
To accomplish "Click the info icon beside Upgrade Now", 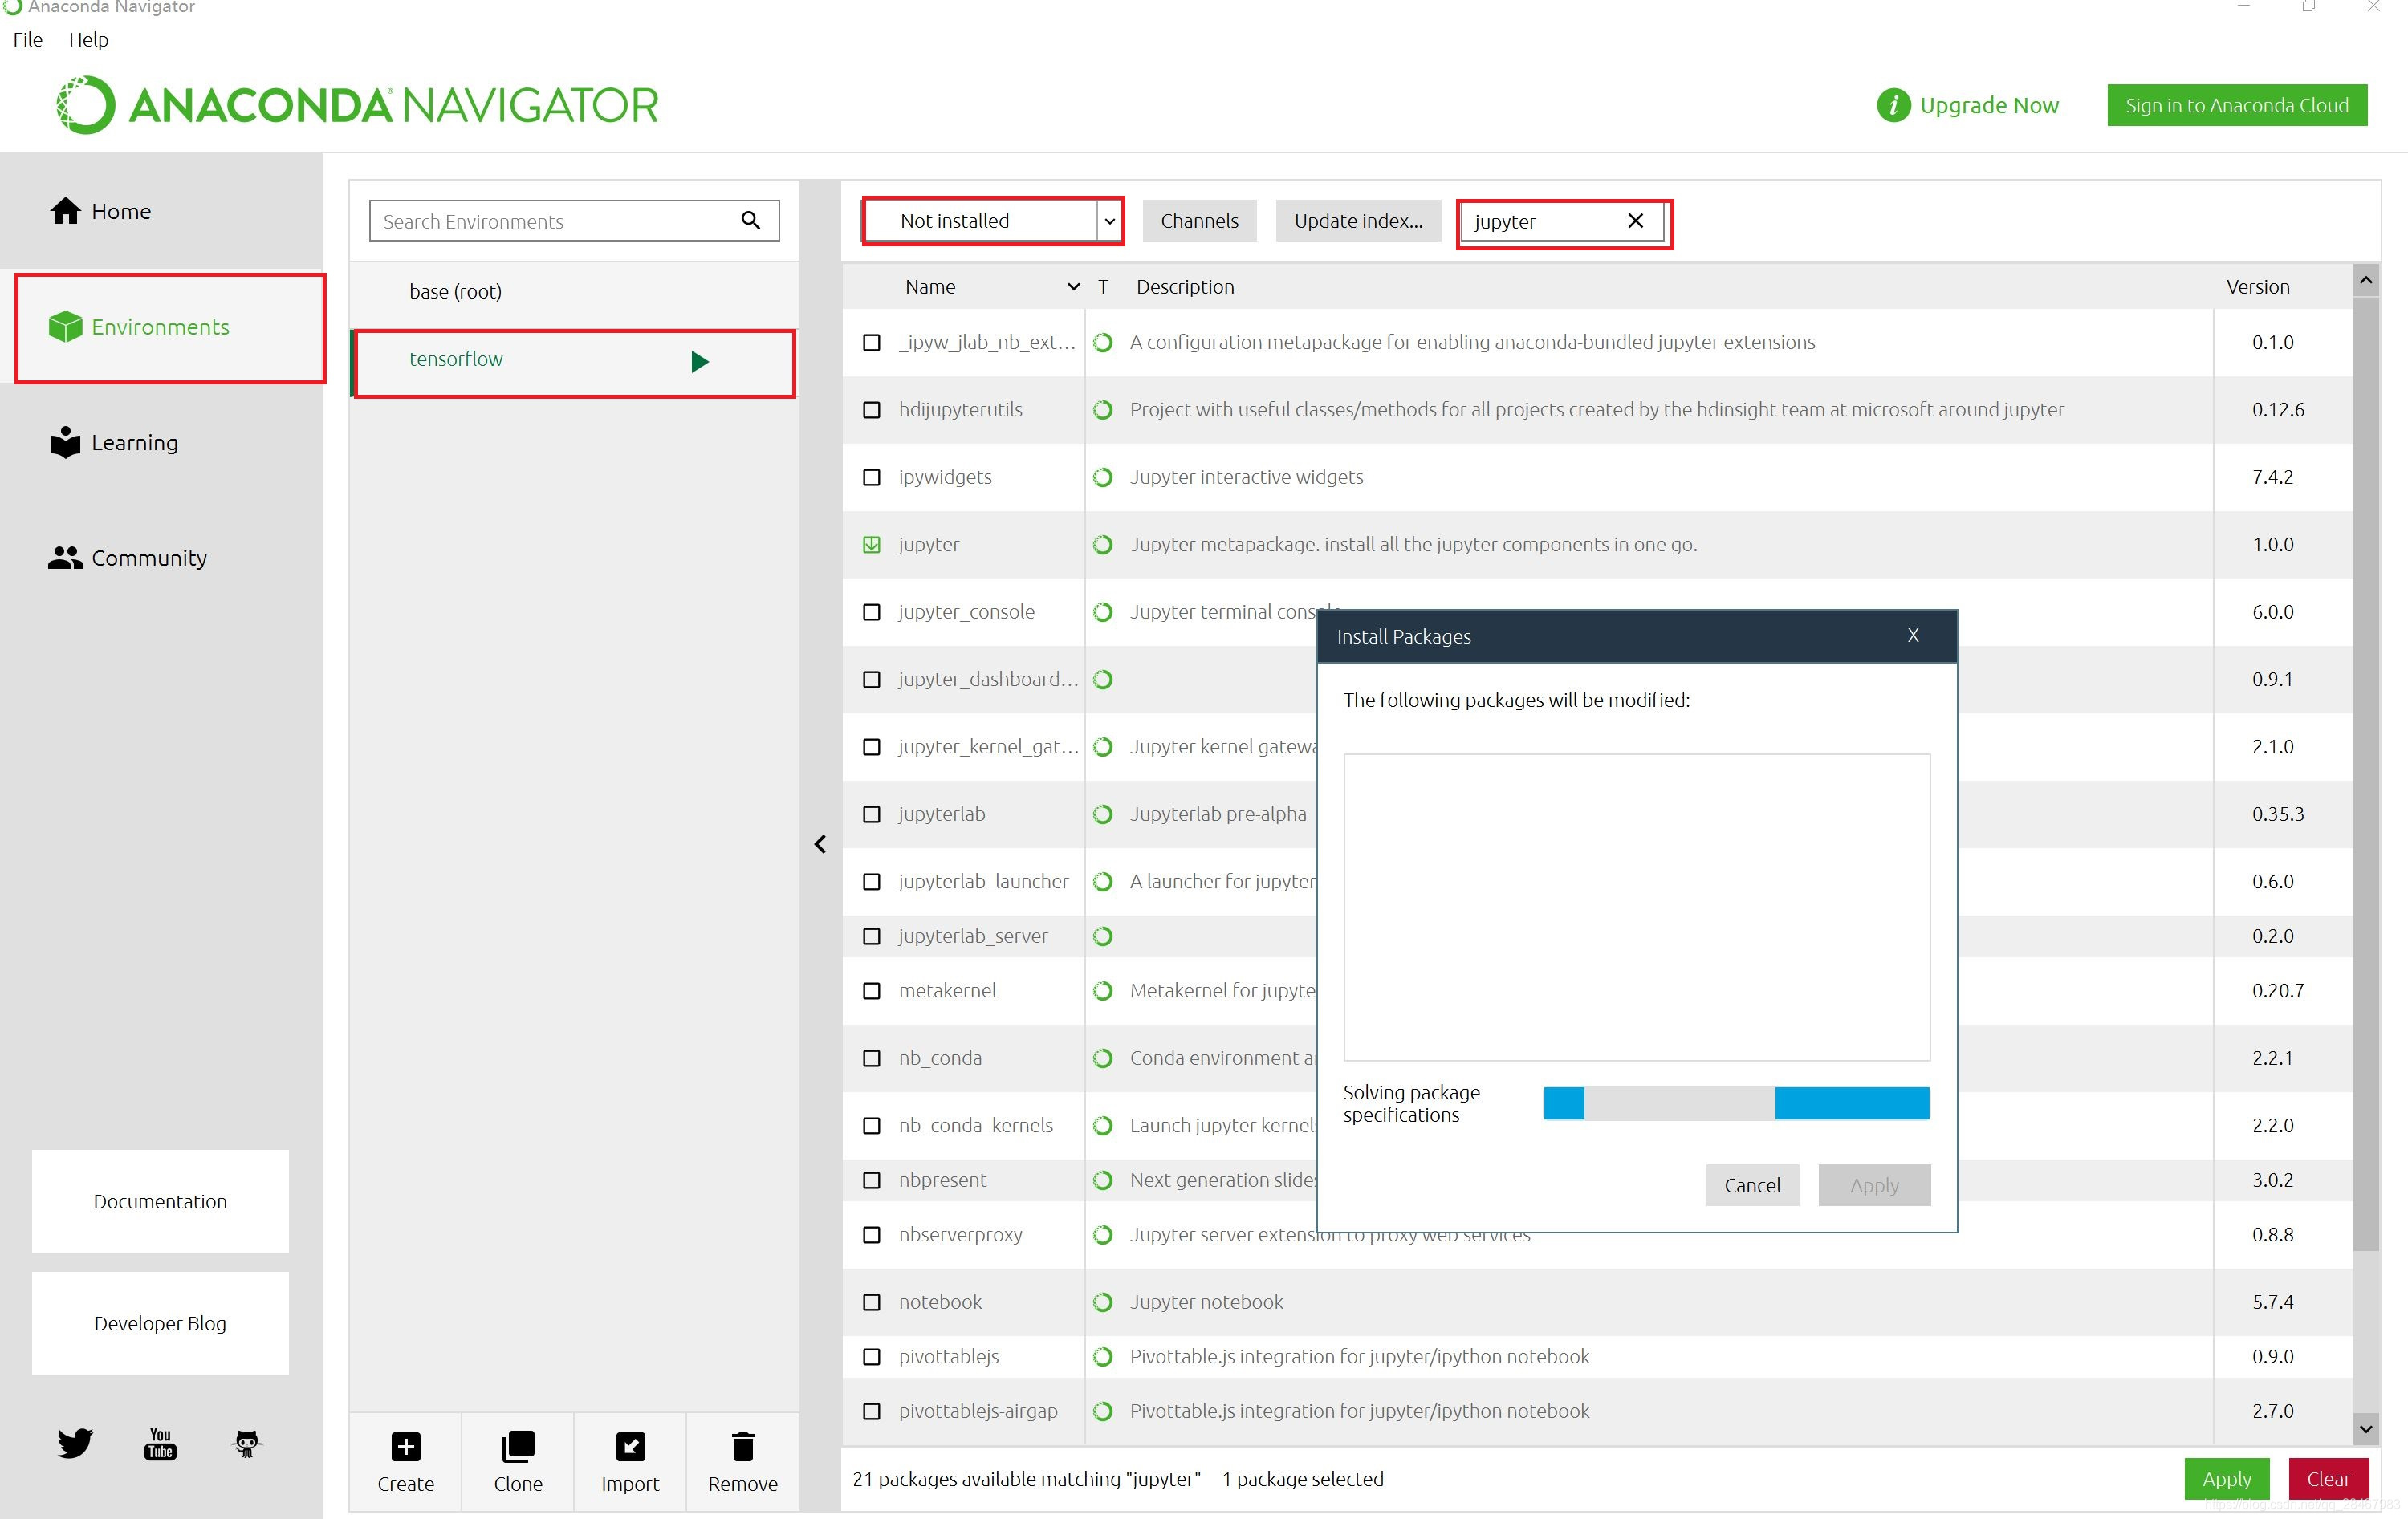I will point(1893,105).
